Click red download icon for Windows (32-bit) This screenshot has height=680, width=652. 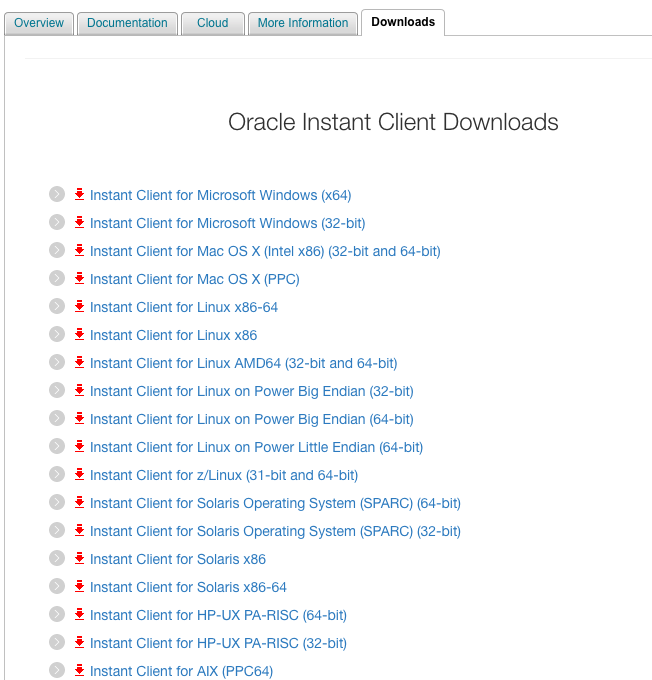(x=79, y=222)
